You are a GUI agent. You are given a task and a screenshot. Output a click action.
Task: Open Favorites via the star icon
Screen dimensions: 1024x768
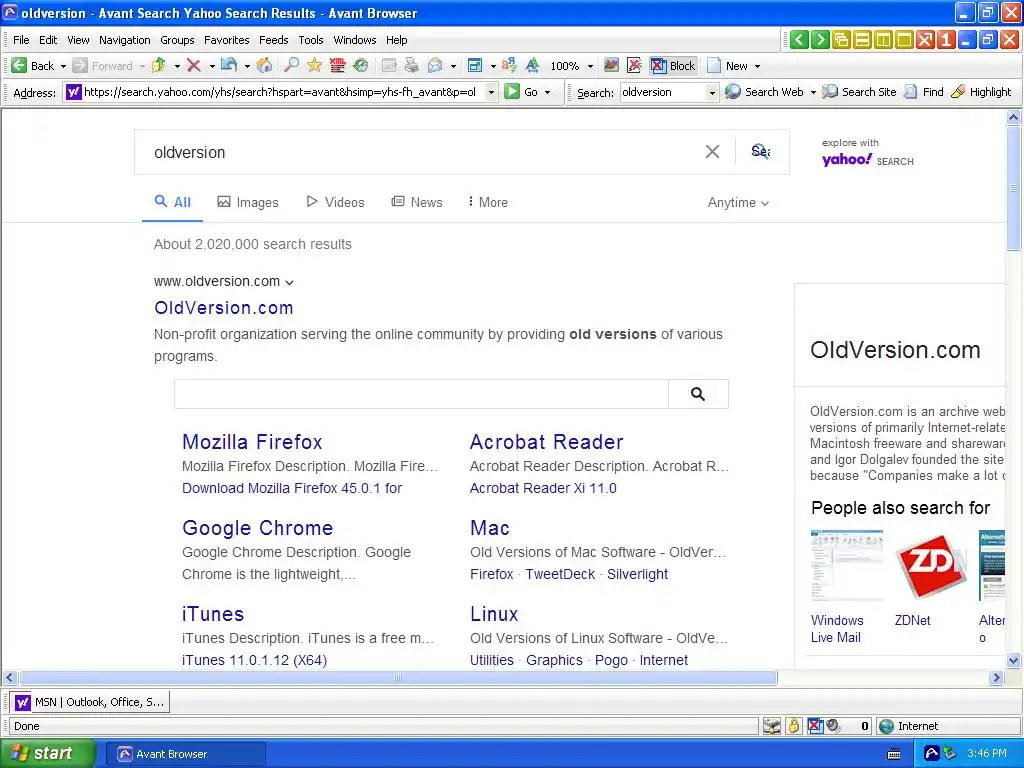314,65
